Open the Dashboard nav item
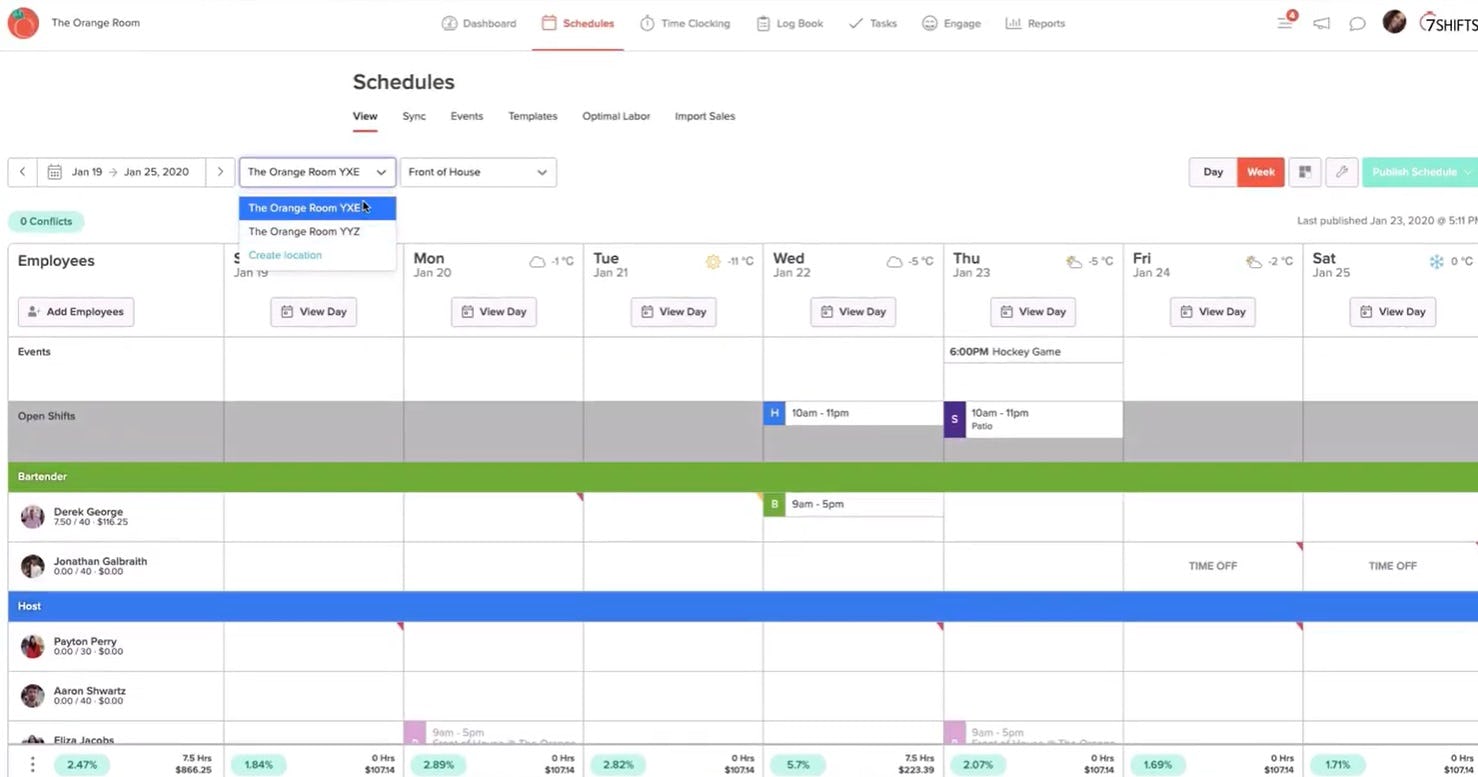The height and width of the screenshot is (777, 1478). pyautogui.click(x=479, y=23)
